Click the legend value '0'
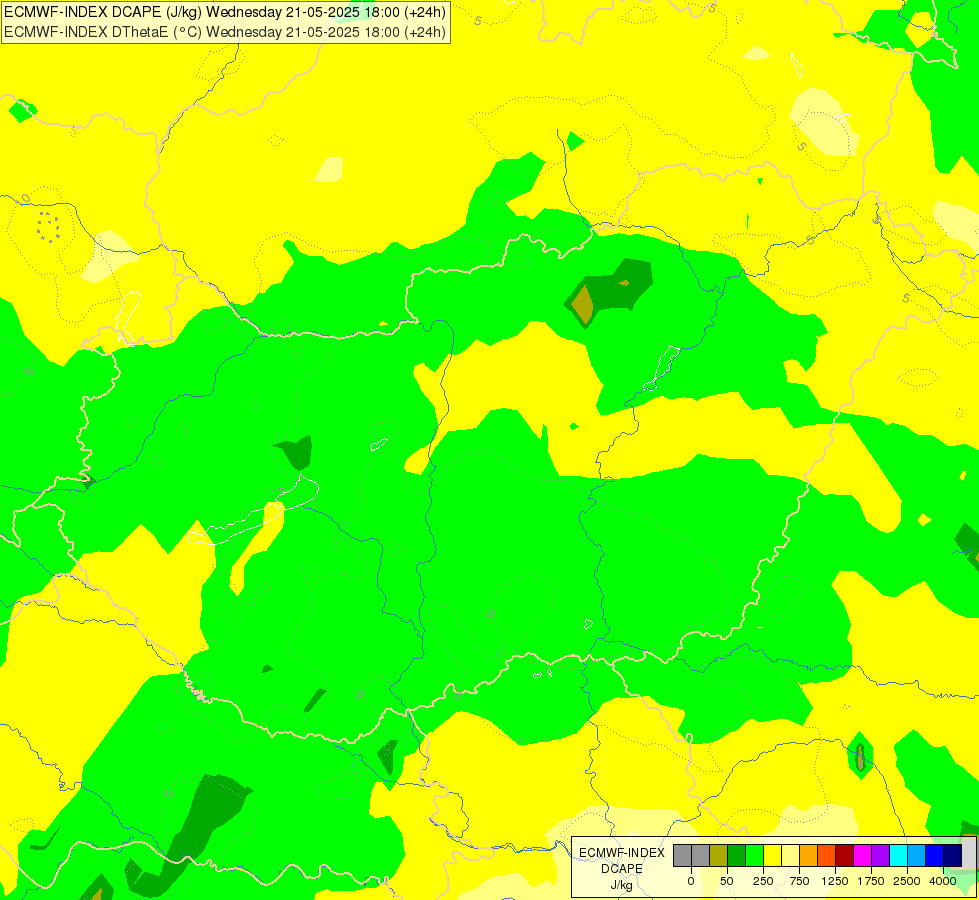This screenshot has width=979, height=900. (x=691, y=881)
